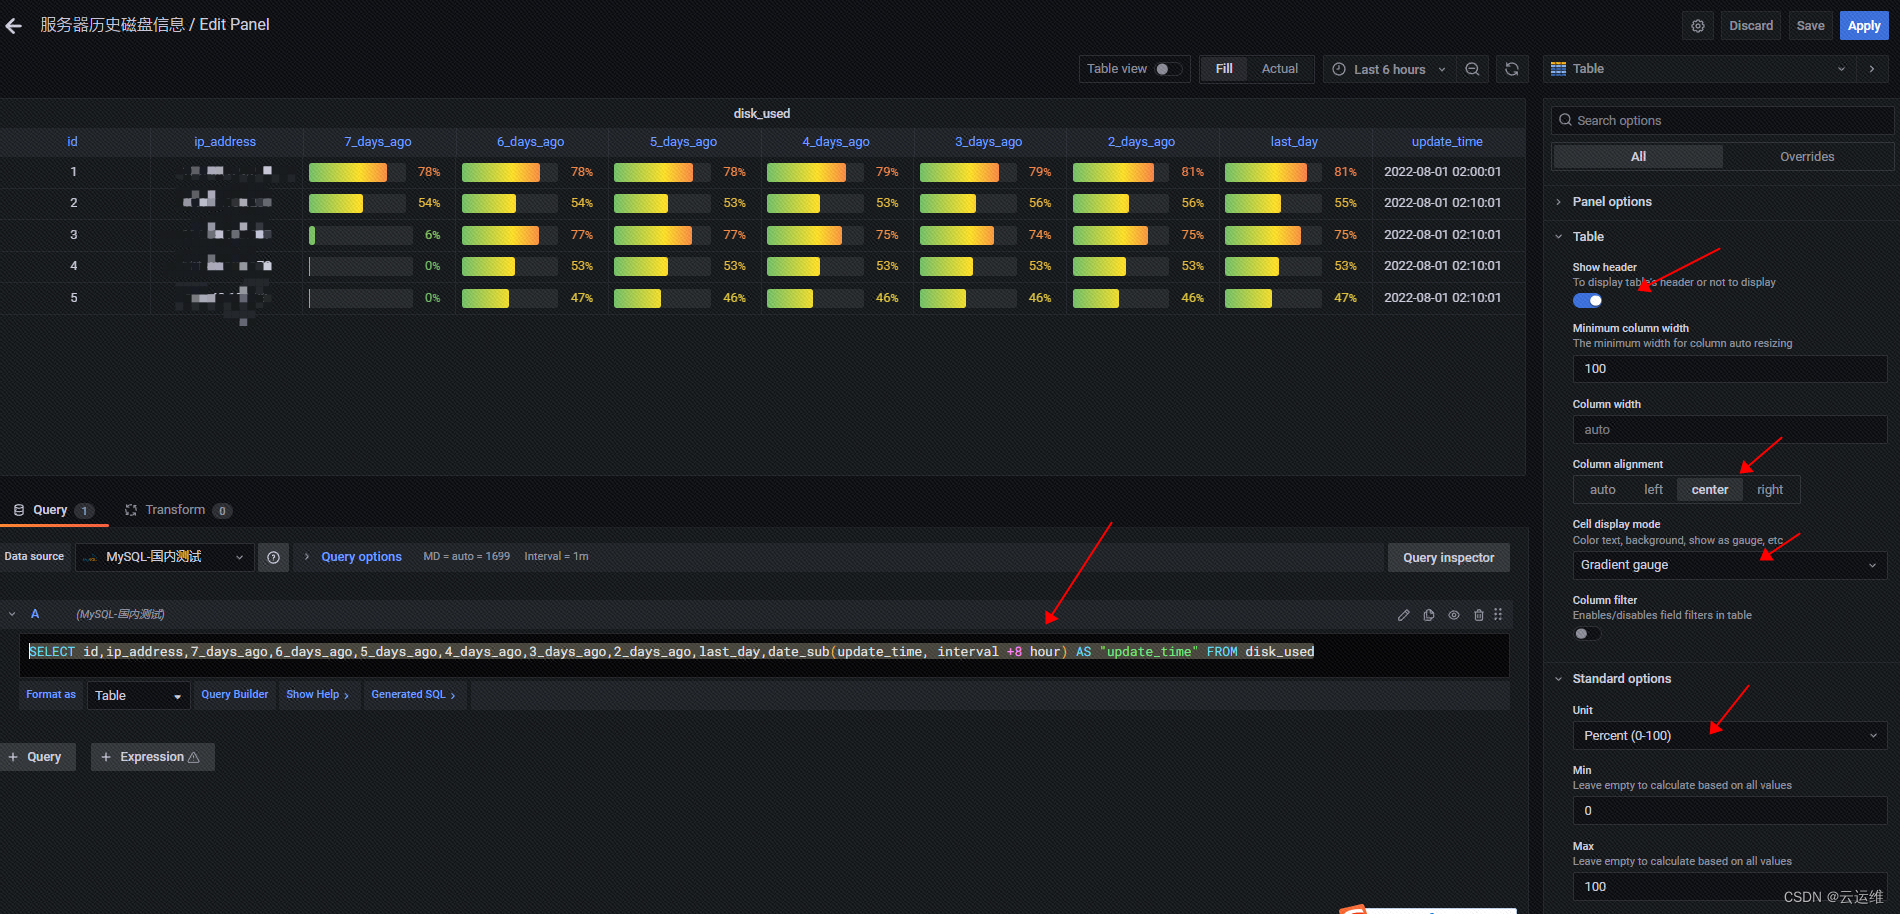Switch to the Query tab

click(x=54, y=510)
